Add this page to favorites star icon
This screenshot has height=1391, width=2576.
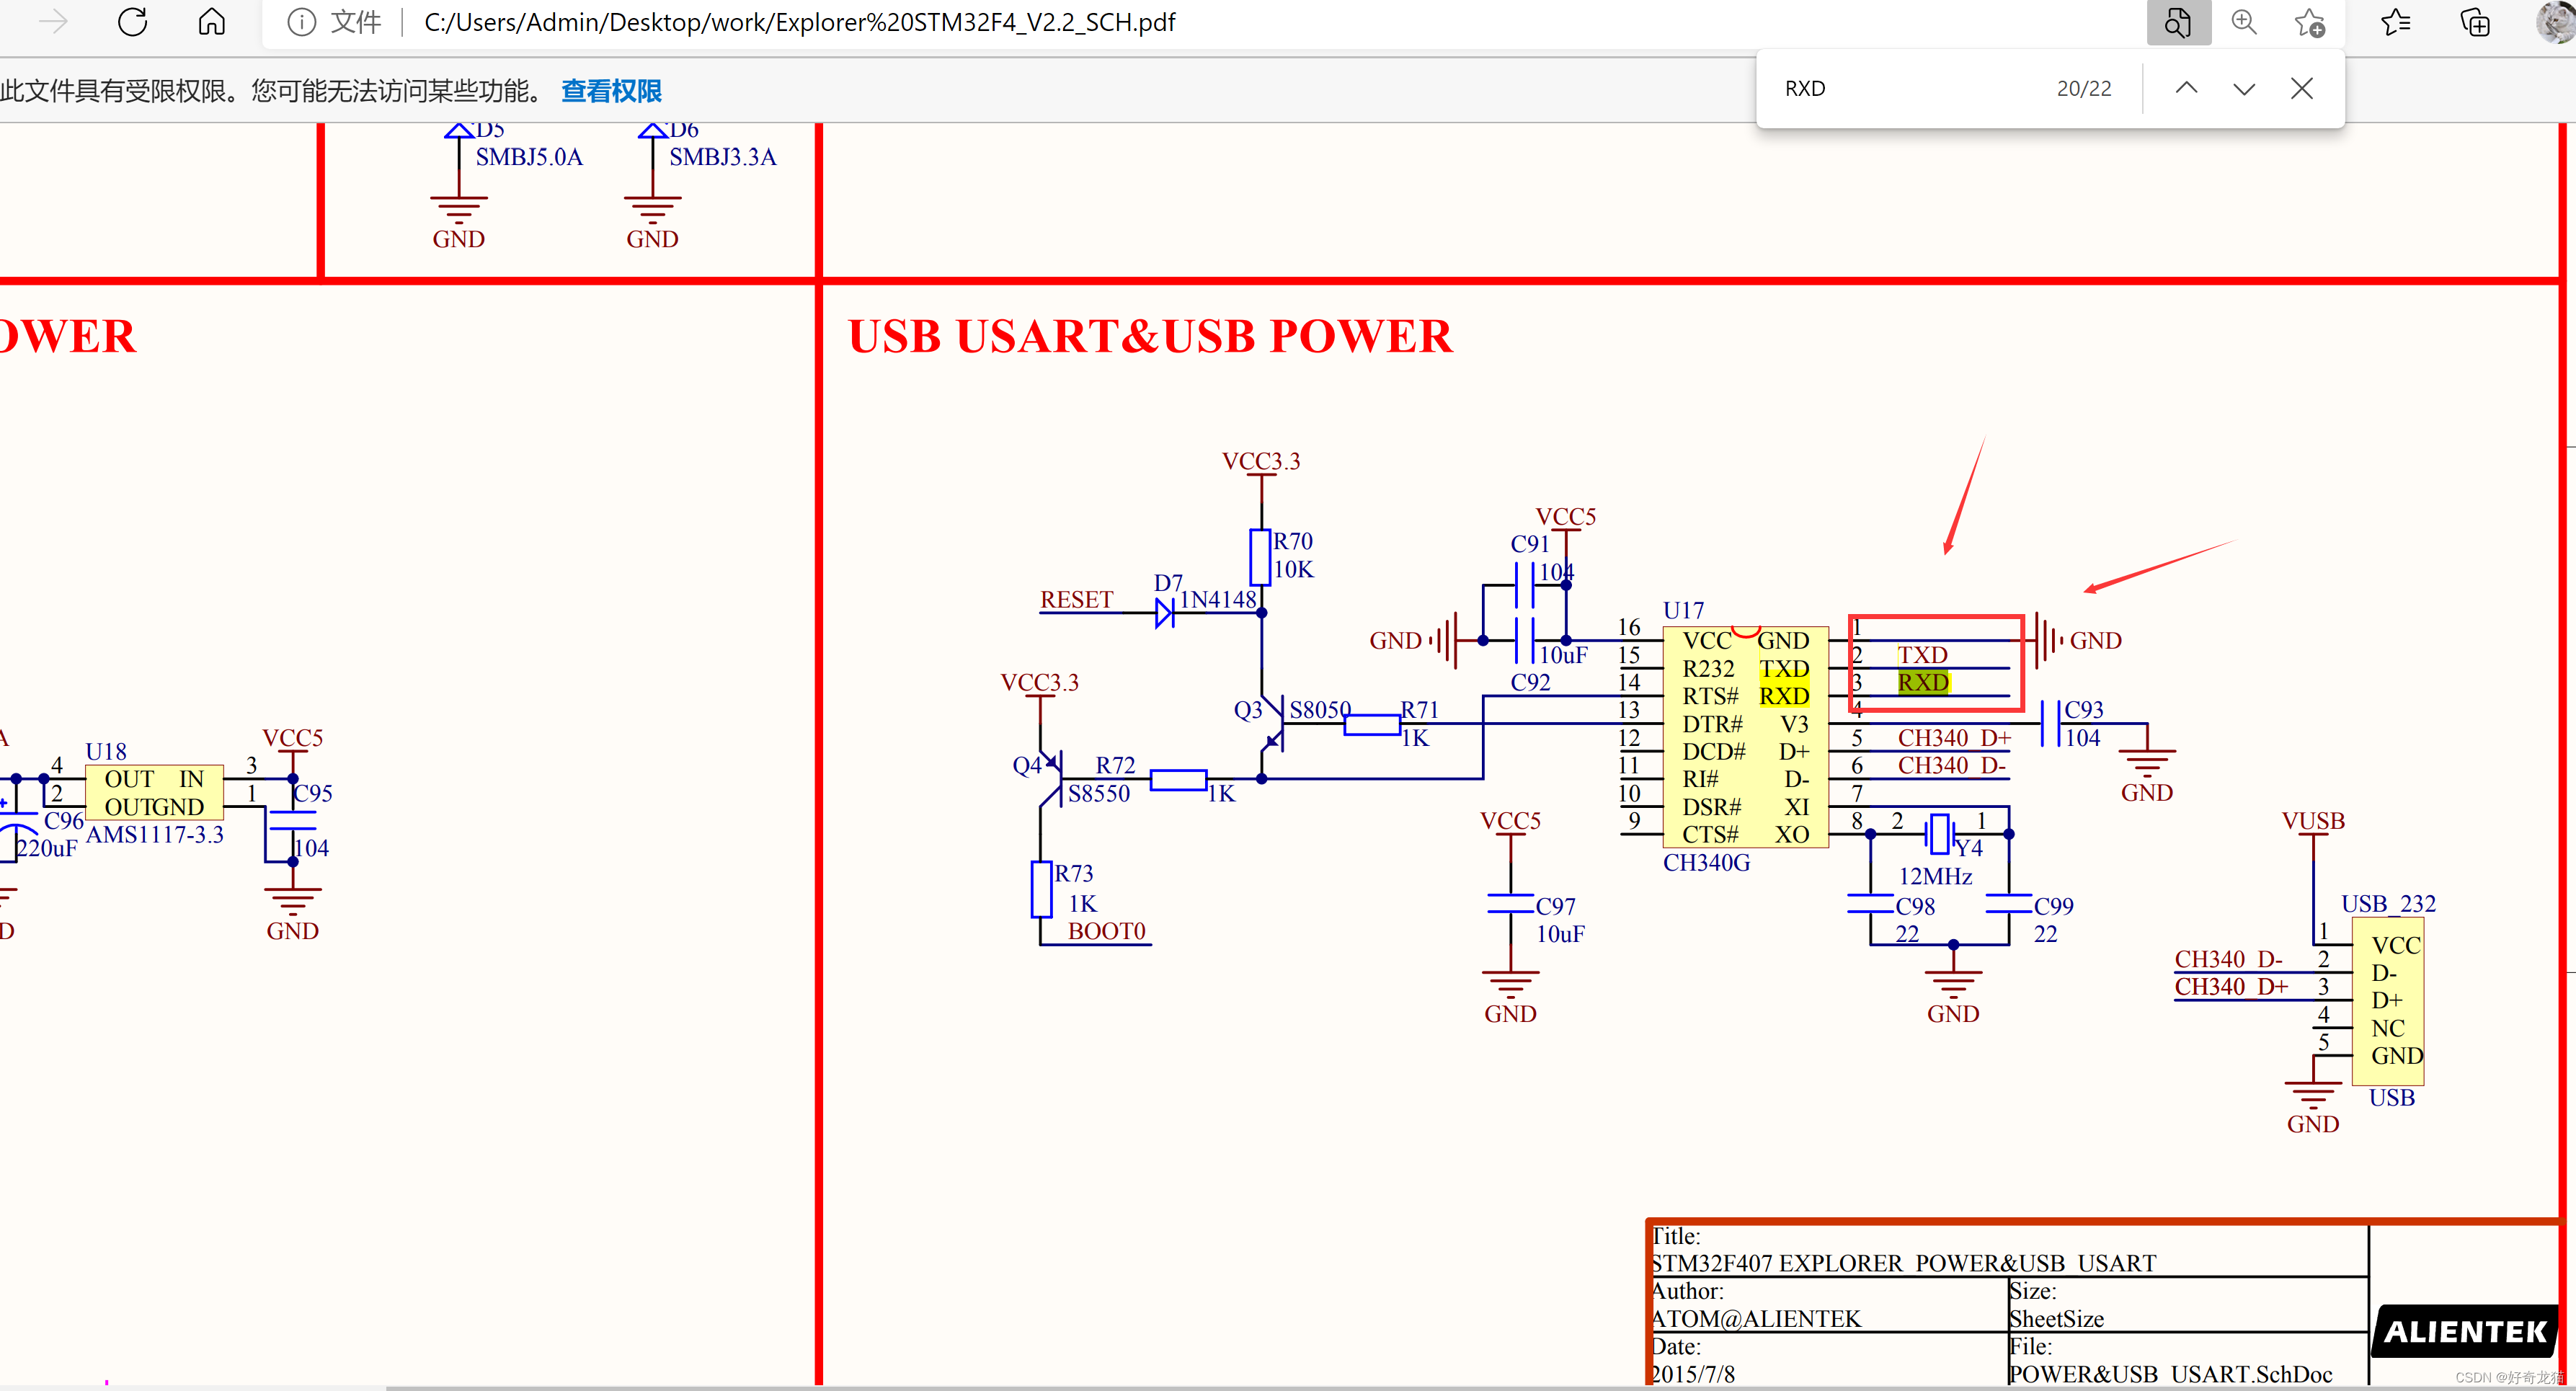2309,22
